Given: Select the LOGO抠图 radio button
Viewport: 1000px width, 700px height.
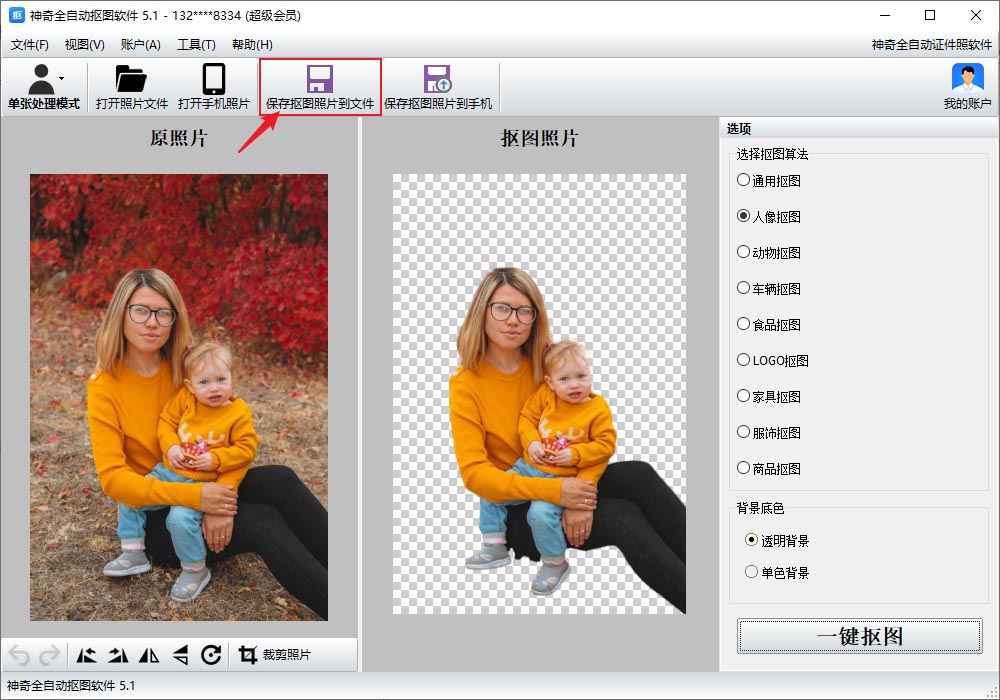Looking at the screenshot, I should [743, 361].
